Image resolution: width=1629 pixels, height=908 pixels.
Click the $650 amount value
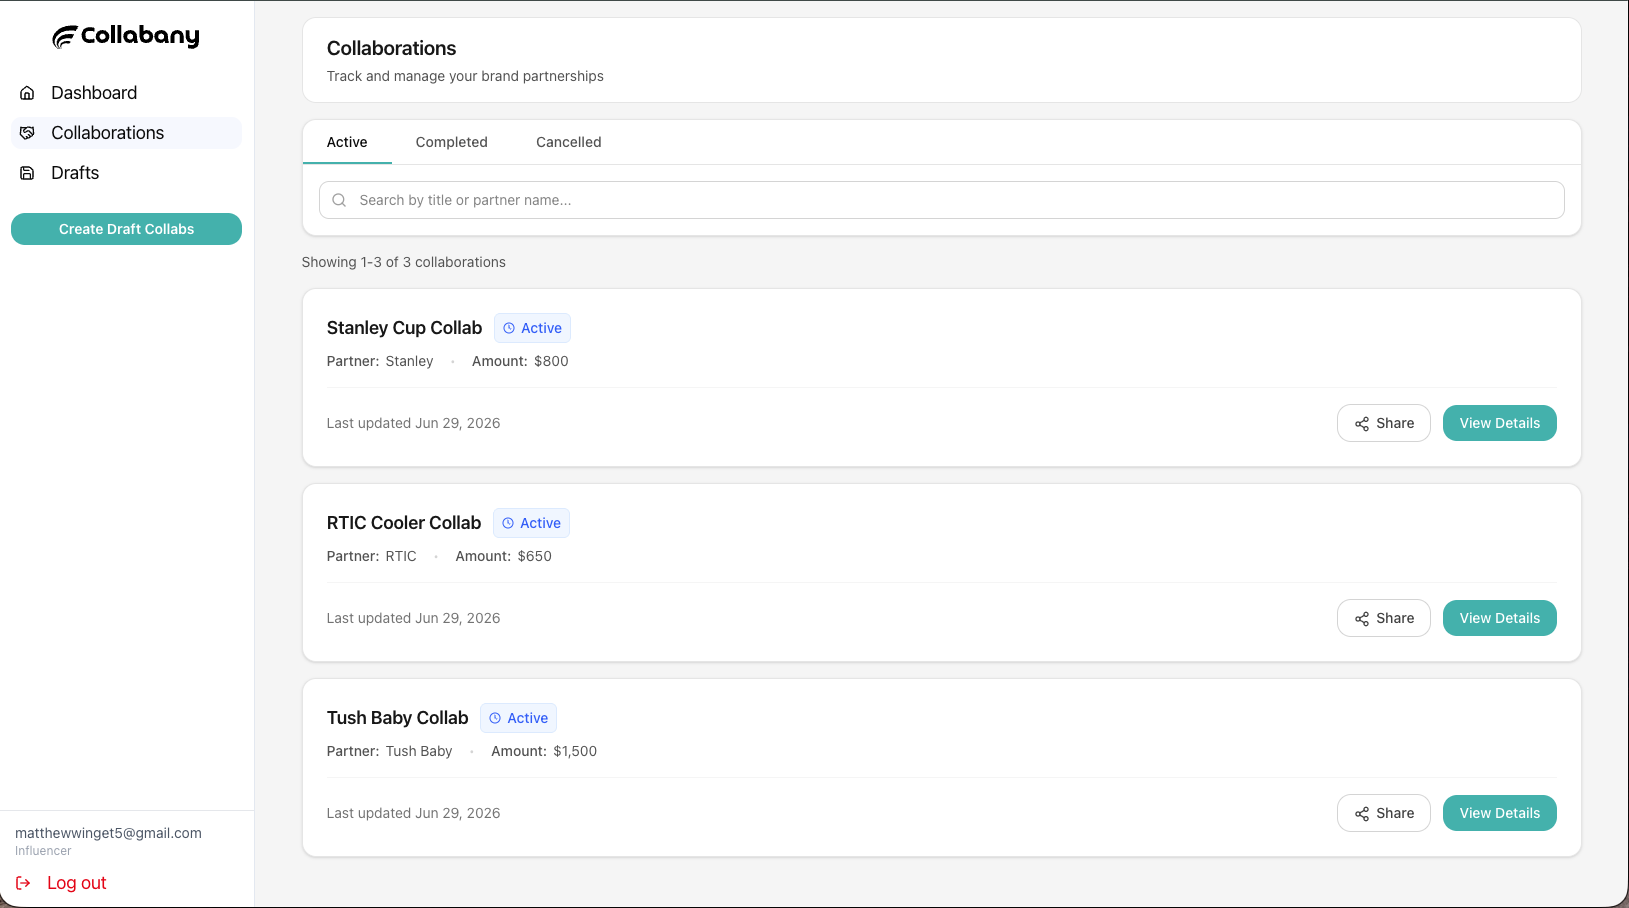[x=534, y=556]
